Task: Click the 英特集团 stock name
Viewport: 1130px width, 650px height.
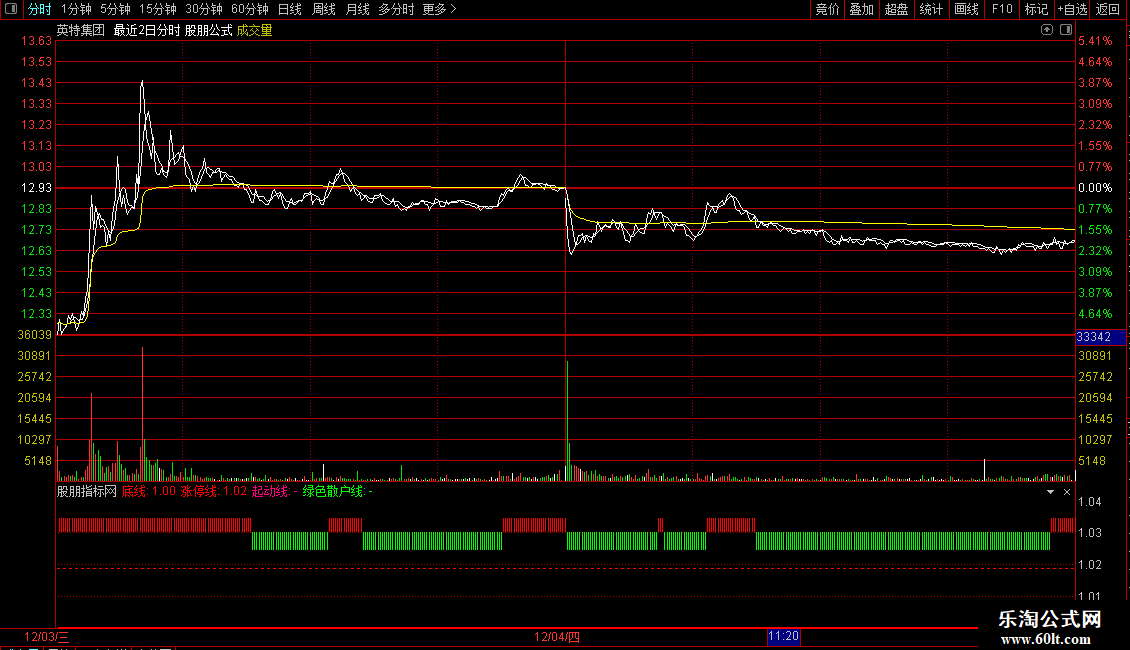Action: (x=81, y=30)
